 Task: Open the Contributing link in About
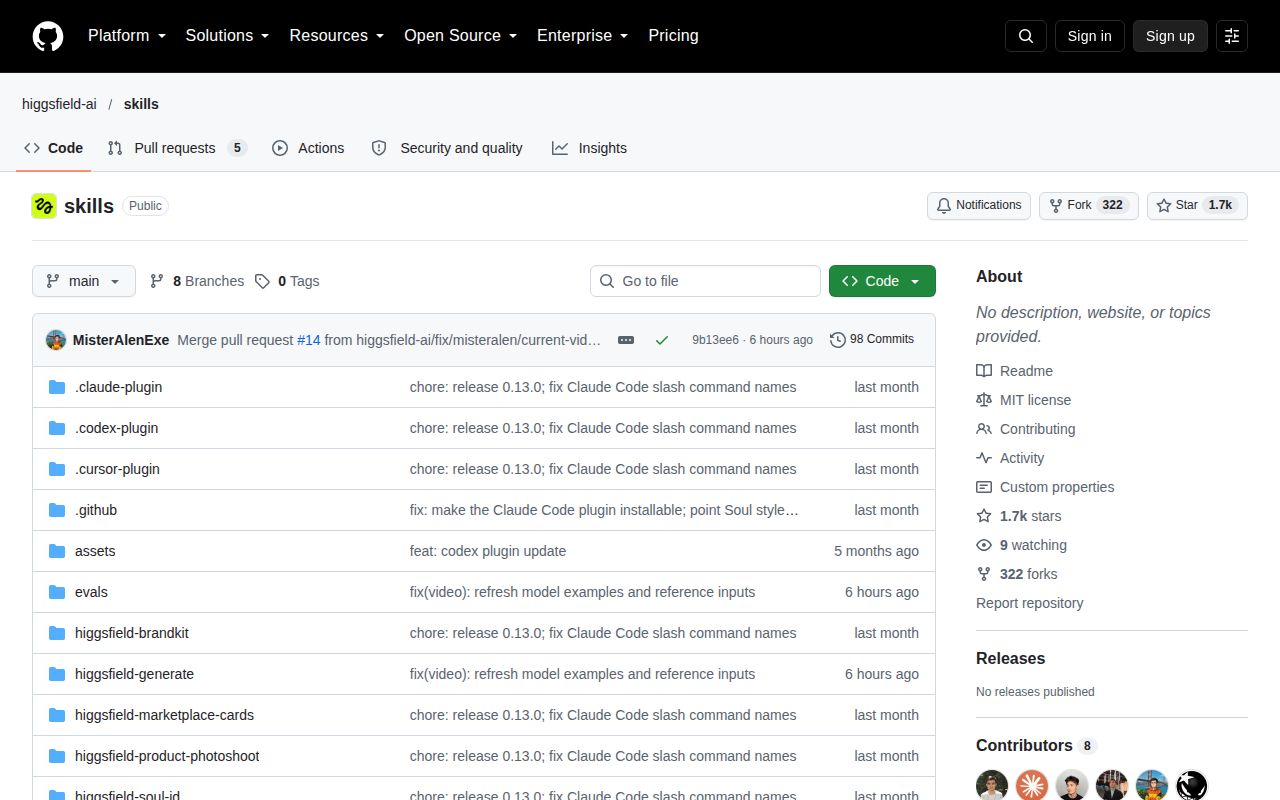click(x=1026, y=429)
